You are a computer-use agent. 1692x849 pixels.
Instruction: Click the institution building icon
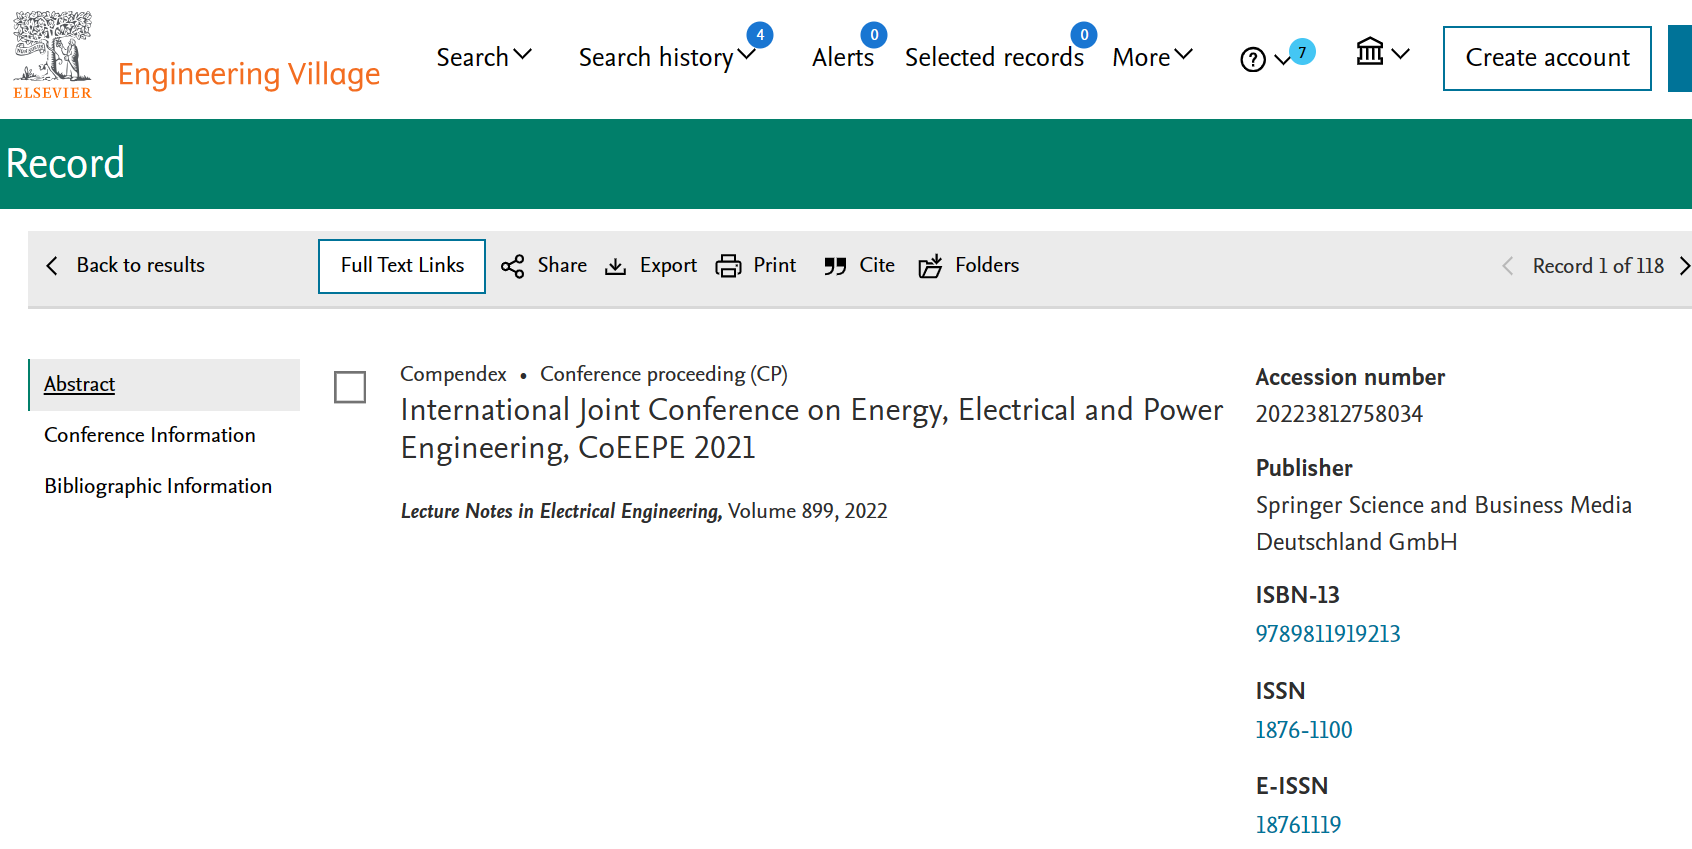click(x=1370, y=52)
